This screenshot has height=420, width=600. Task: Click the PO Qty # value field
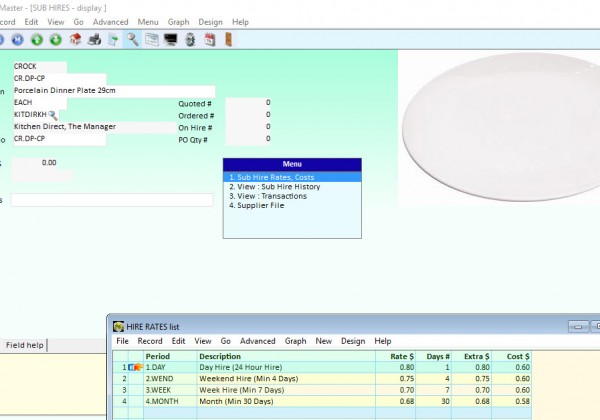pyautogui.click(x=248, y=139)
